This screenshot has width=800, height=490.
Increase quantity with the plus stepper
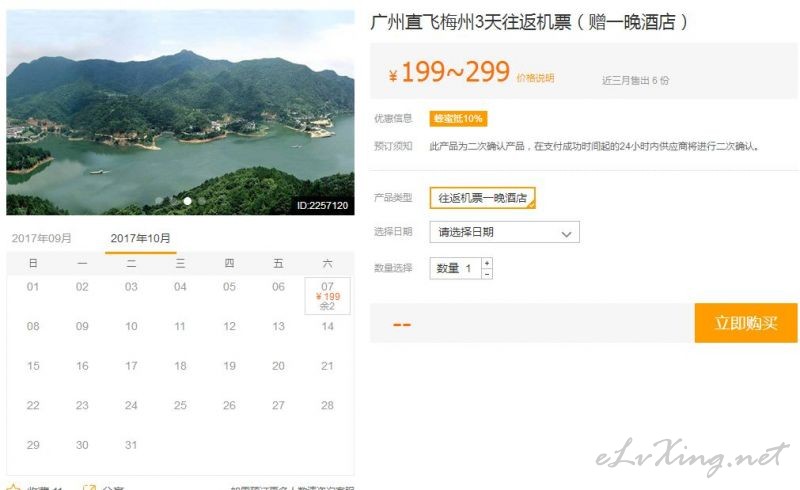(x=487, y=263)
